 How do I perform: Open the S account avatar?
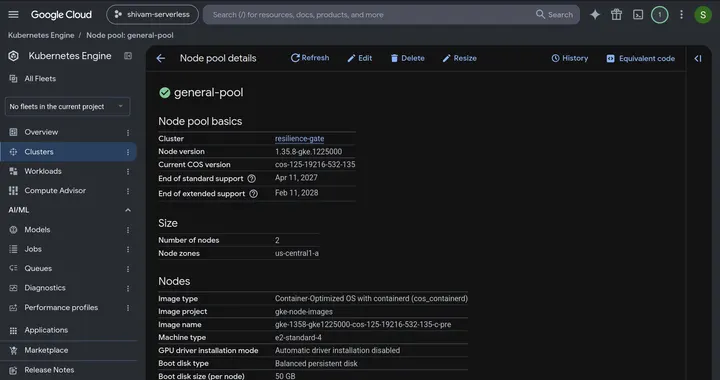click(703, 15)
